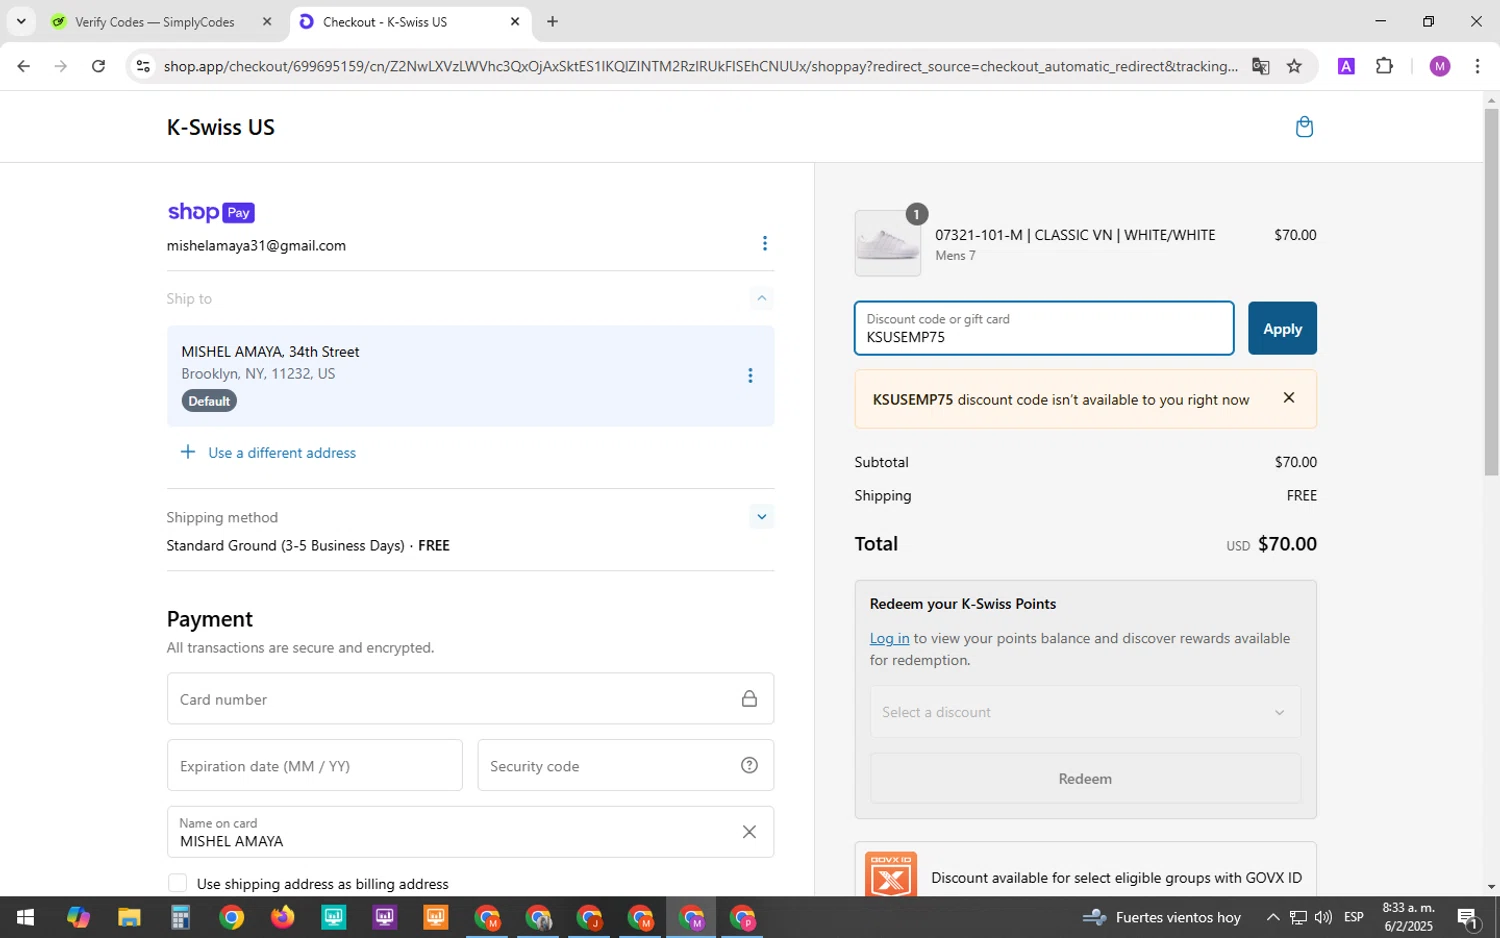Open the Windows notification center
The image size is (1500, 938).
click(1468, 917)
